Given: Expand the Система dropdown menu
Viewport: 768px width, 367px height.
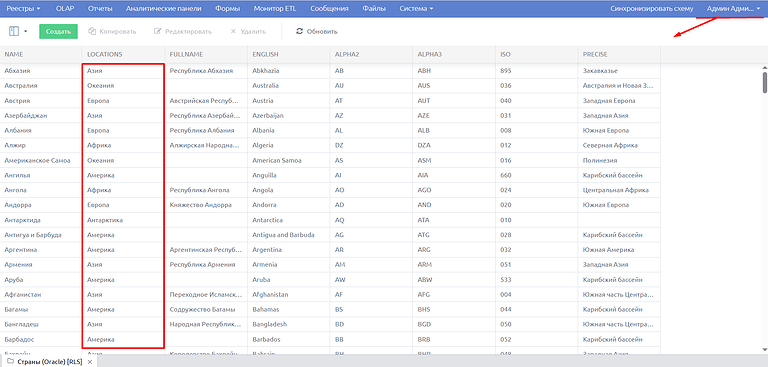Looking at the screenshot, I should 416,8.
